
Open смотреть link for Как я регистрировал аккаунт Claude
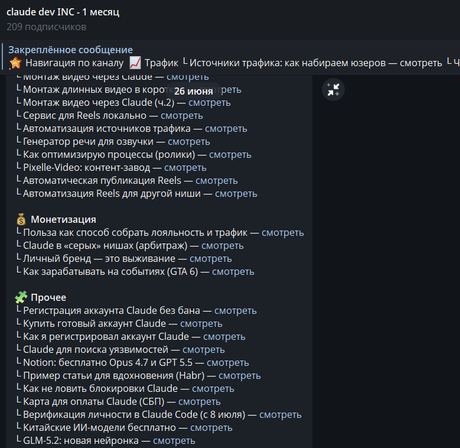(x=224, y=336)
